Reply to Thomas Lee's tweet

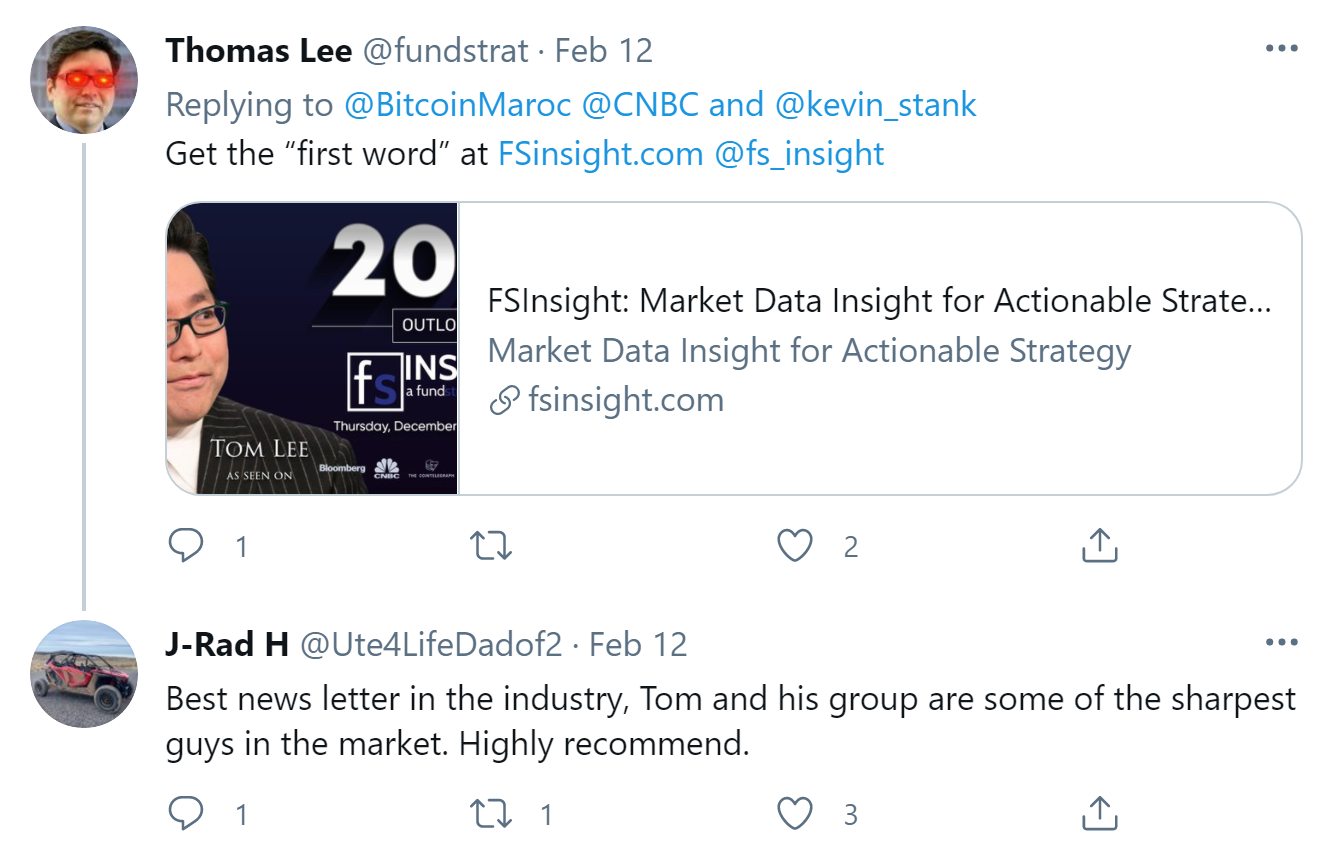pos(186,546)
